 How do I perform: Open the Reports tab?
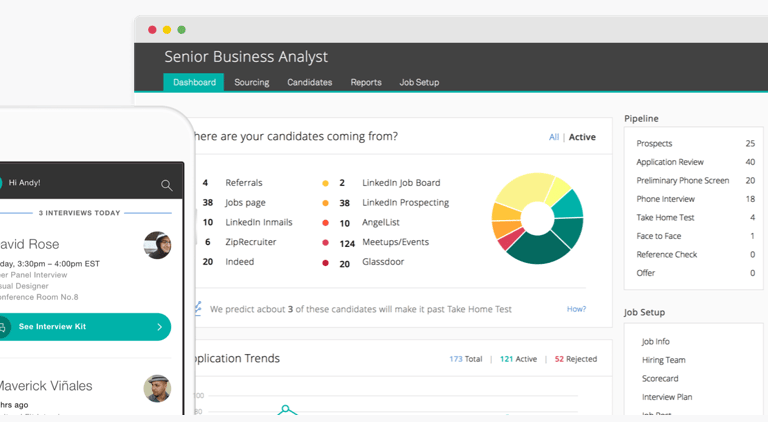click(x=366, y=82)
